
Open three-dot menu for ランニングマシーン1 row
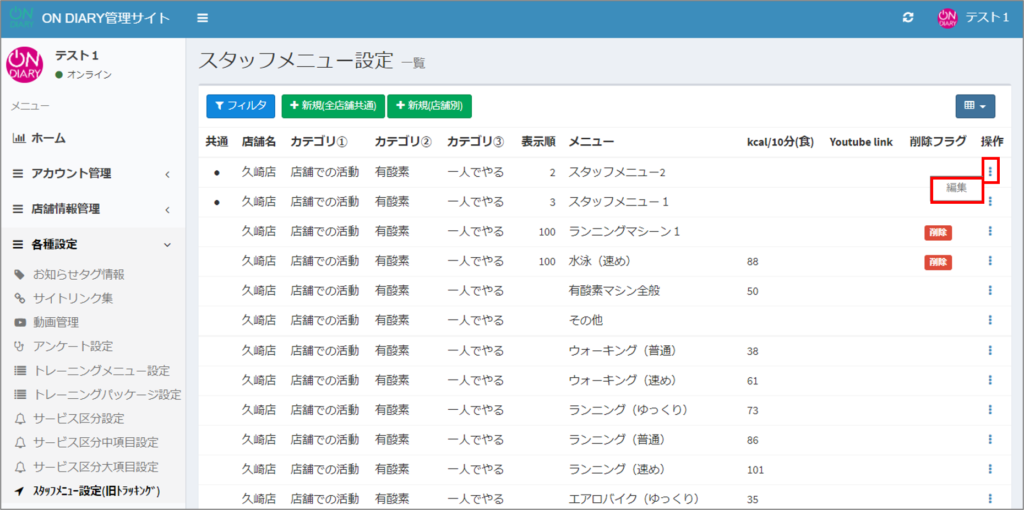(x=990, y=232)
